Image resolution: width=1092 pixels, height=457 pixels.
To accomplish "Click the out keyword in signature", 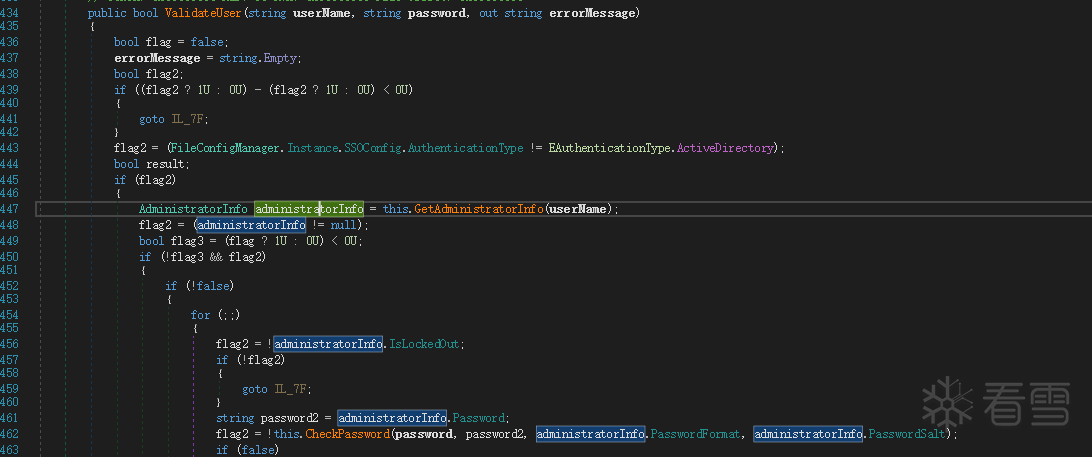I will point(489,13).
